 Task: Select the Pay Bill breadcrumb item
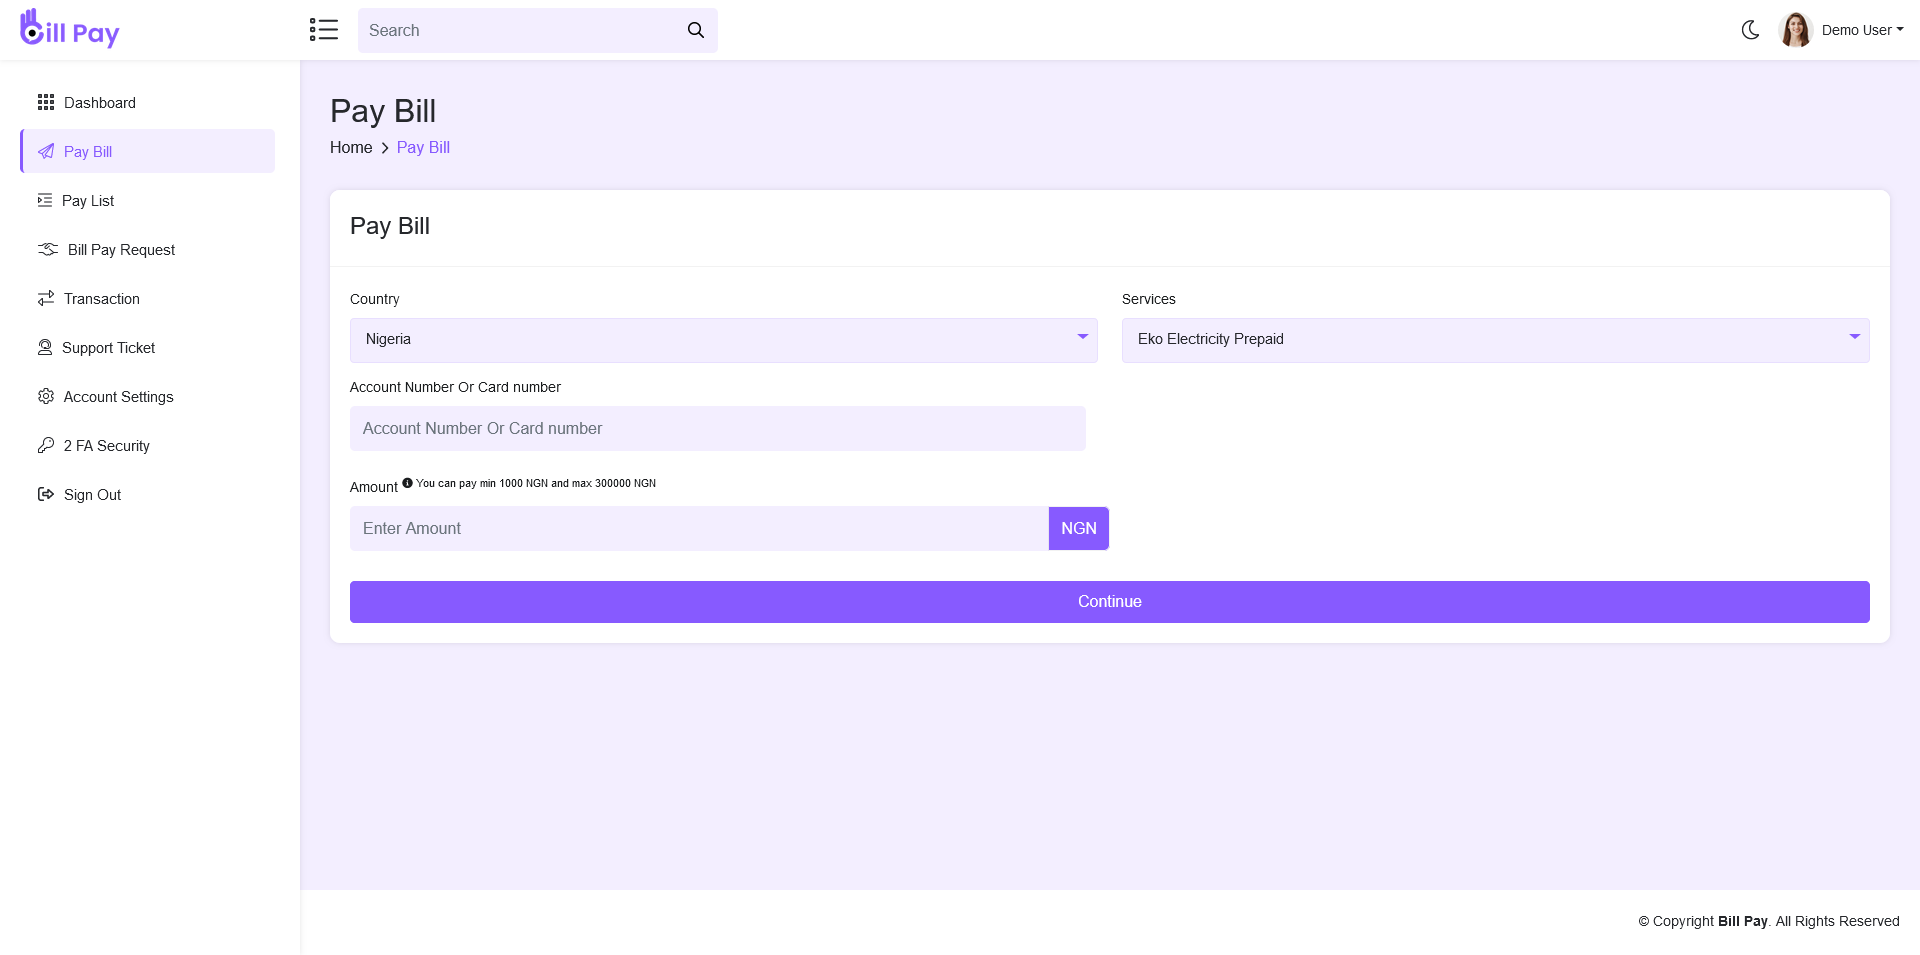click(423, 147)
